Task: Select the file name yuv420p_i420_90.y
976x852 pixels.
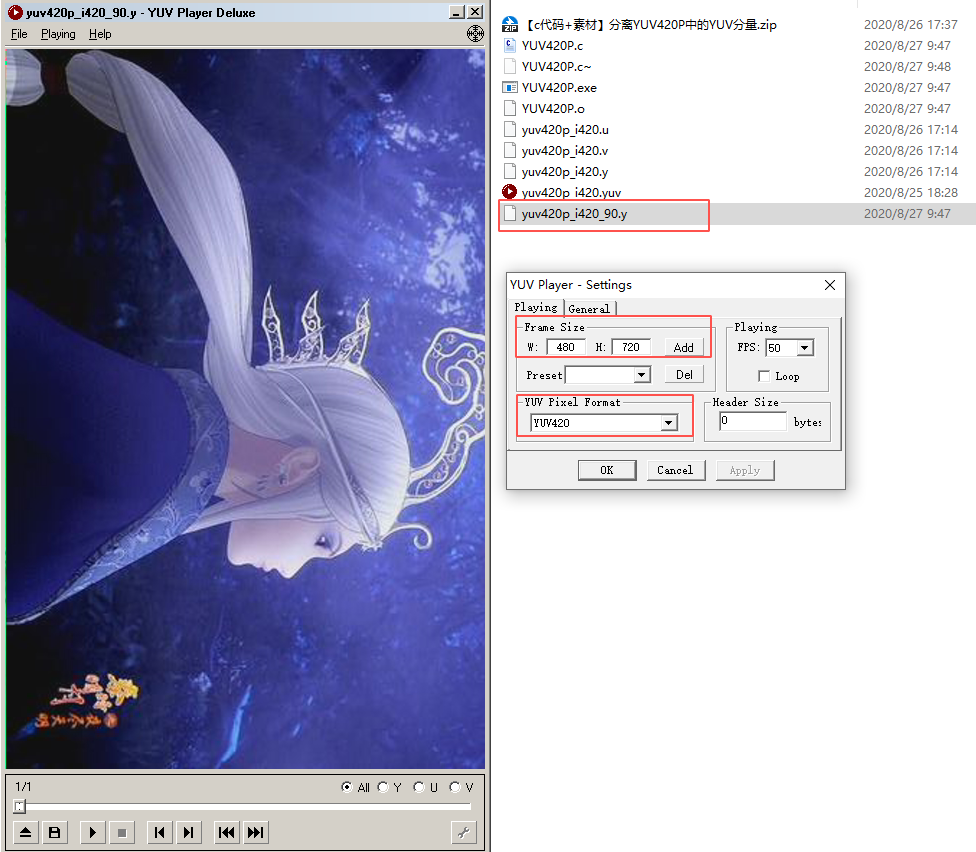Action: 574,213
